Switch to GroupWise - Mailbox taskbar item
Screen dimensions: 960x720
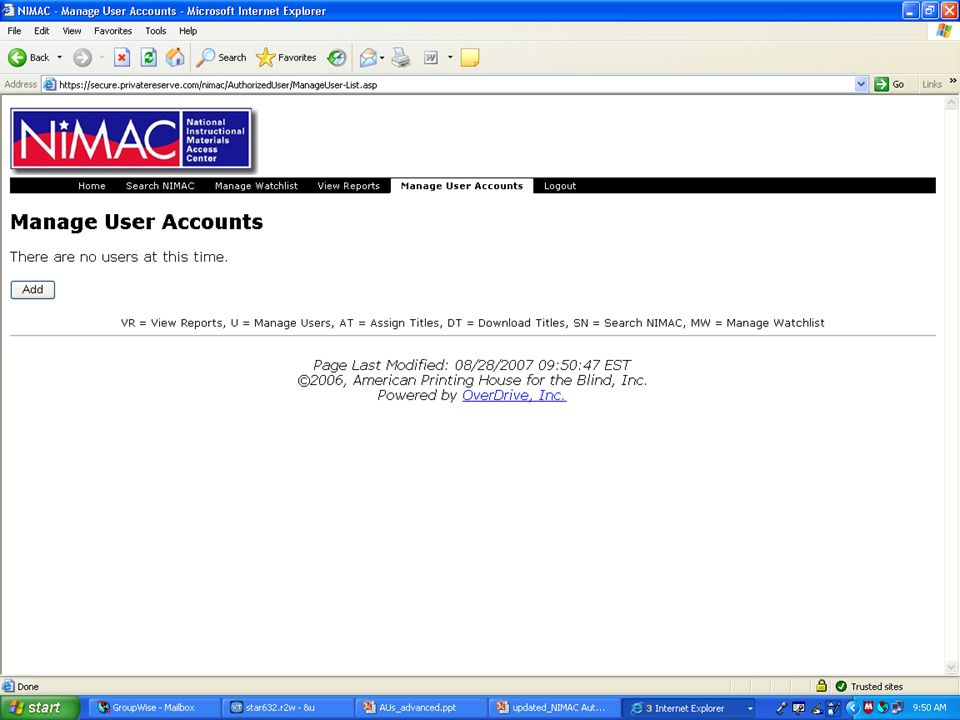tap(152, 708)
